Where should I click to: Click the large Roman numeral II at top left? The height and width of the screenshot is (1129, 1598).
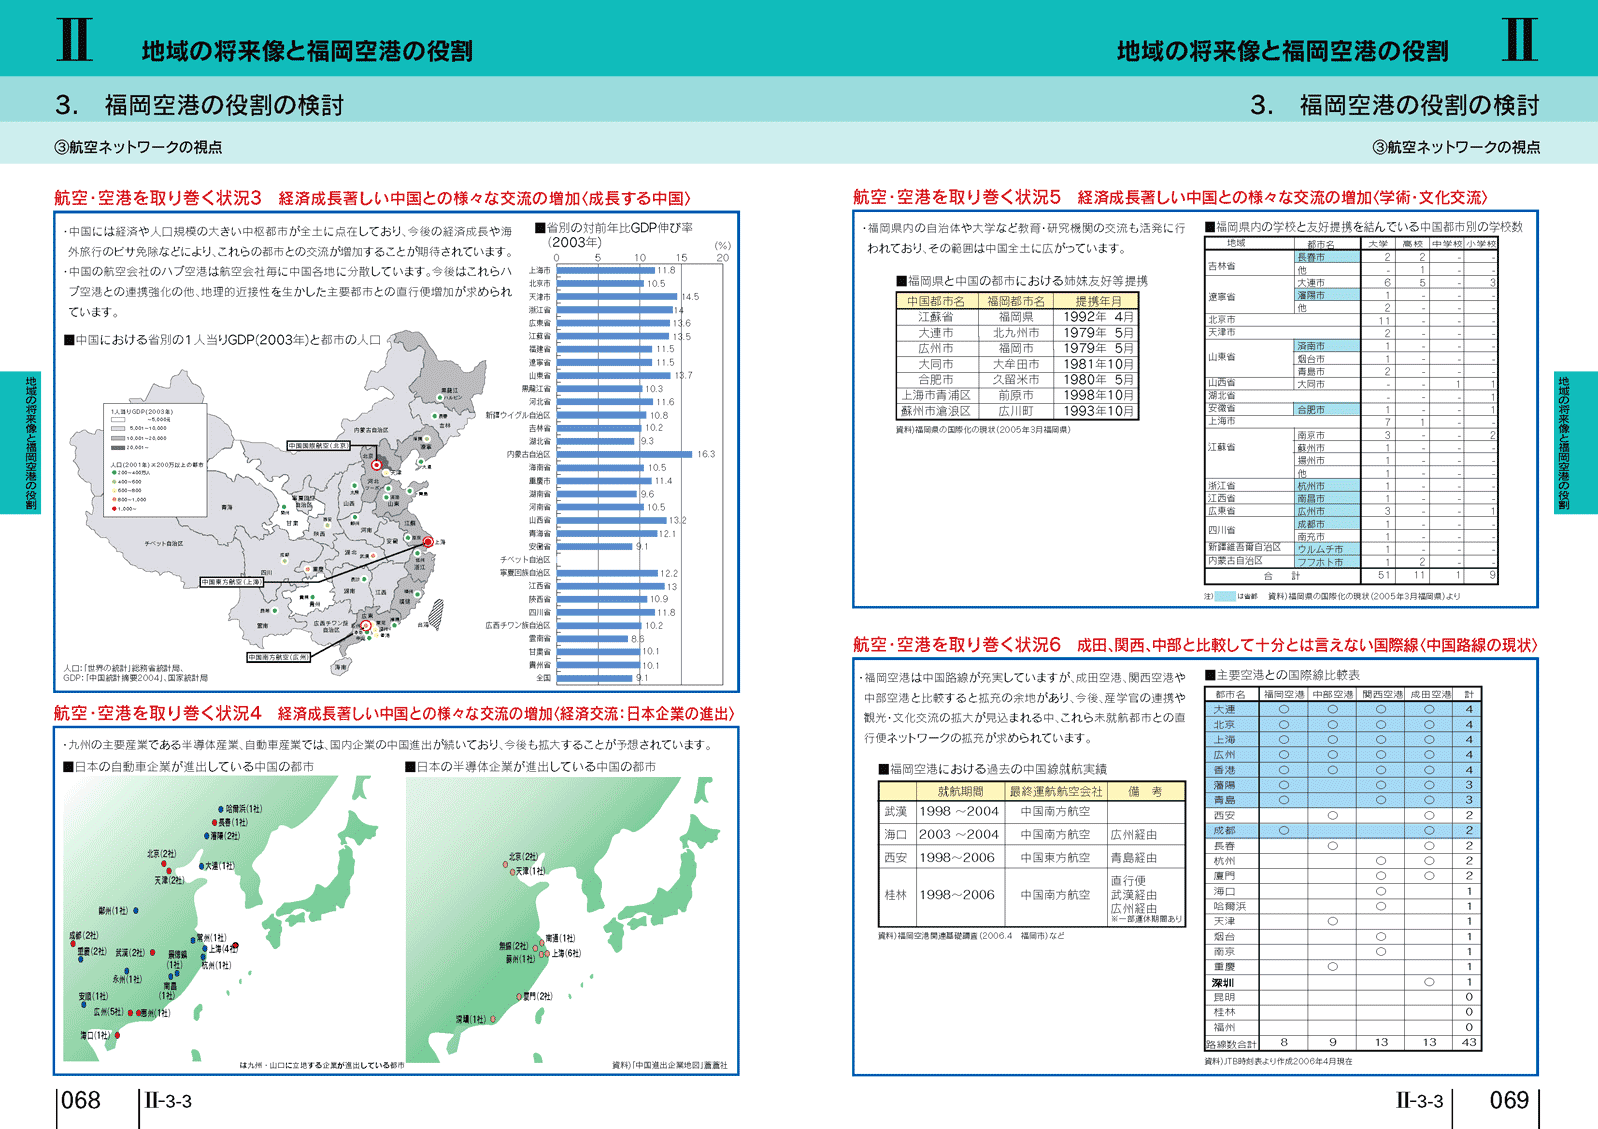tap(74, 40)
